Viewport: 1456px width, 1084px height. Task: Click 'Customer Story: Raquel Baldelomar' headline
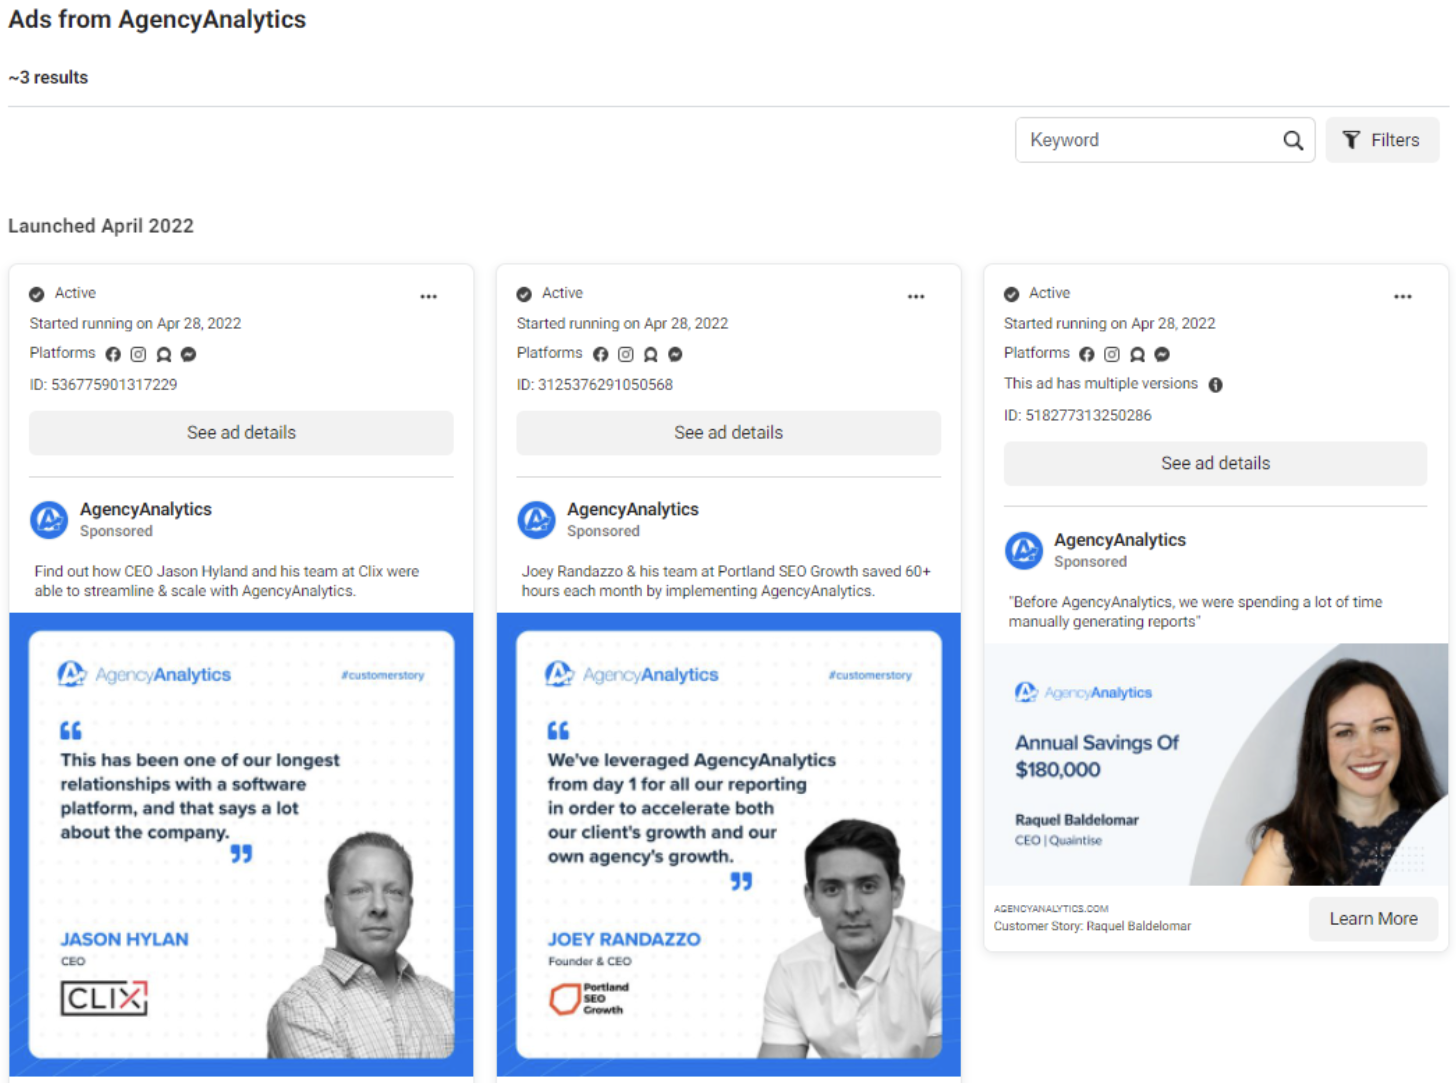click(1092, 927)
